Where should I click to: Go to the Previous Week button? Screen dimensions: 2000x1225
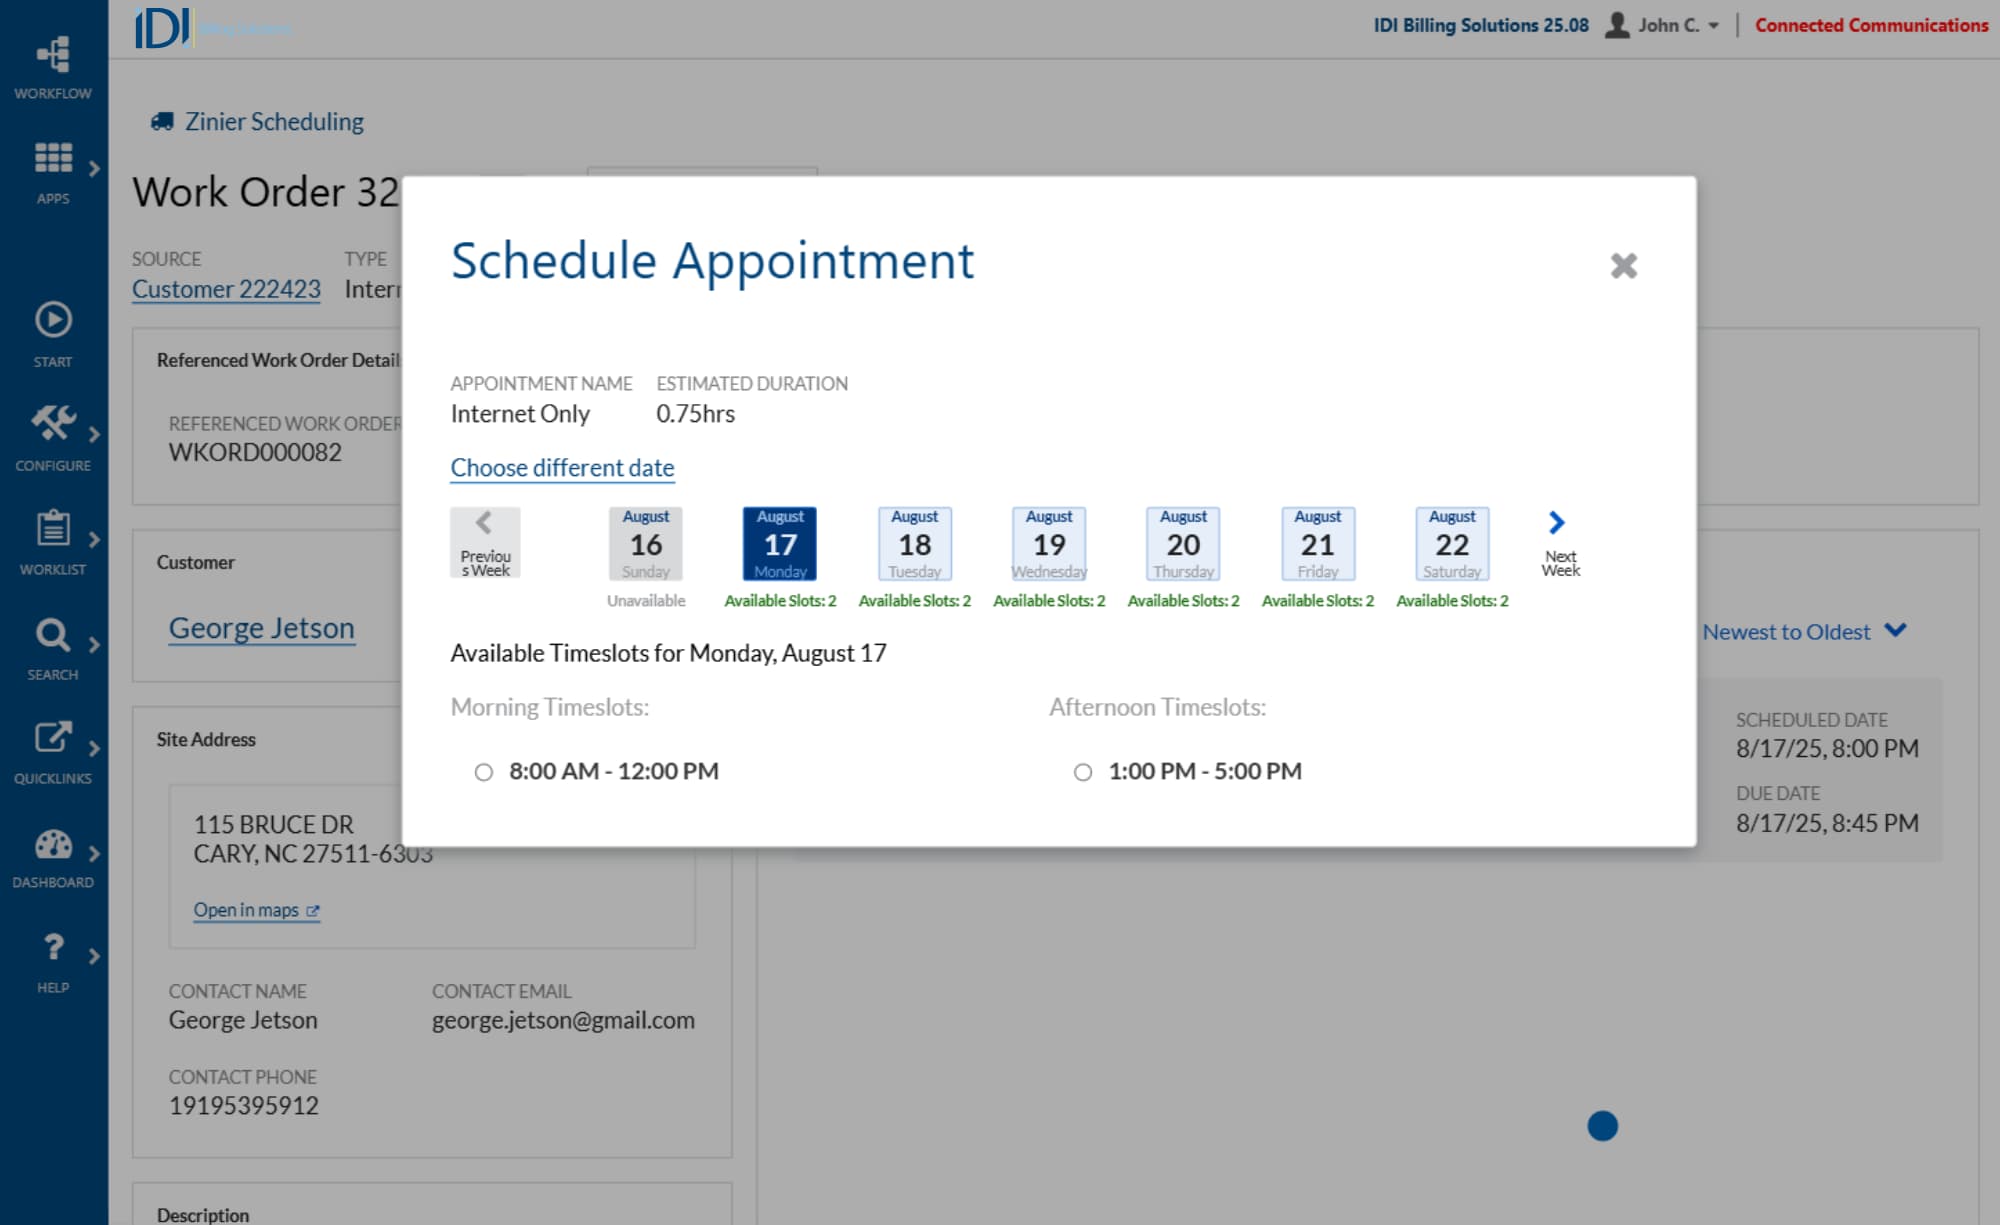[x=485, y=542]
